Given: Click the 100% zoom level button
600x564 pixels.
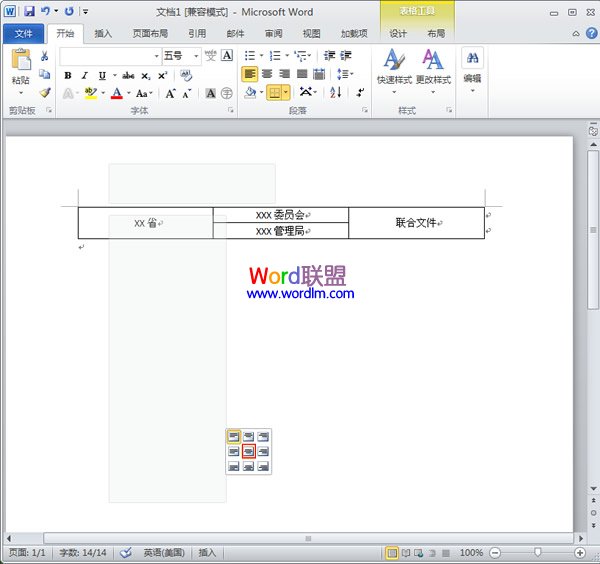Looking at the screenshot, I should point(471,553).
